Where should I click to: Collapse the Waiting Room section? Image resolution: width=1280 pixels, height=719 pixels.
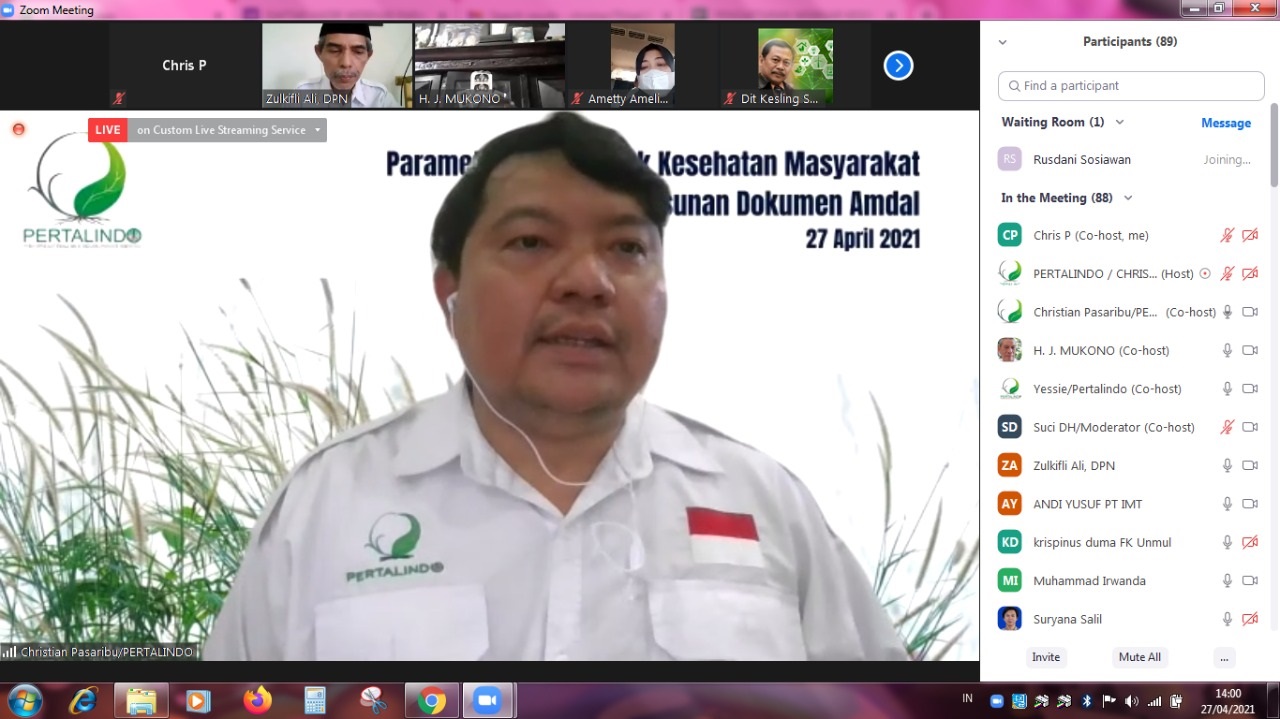tap(1119, 122)
